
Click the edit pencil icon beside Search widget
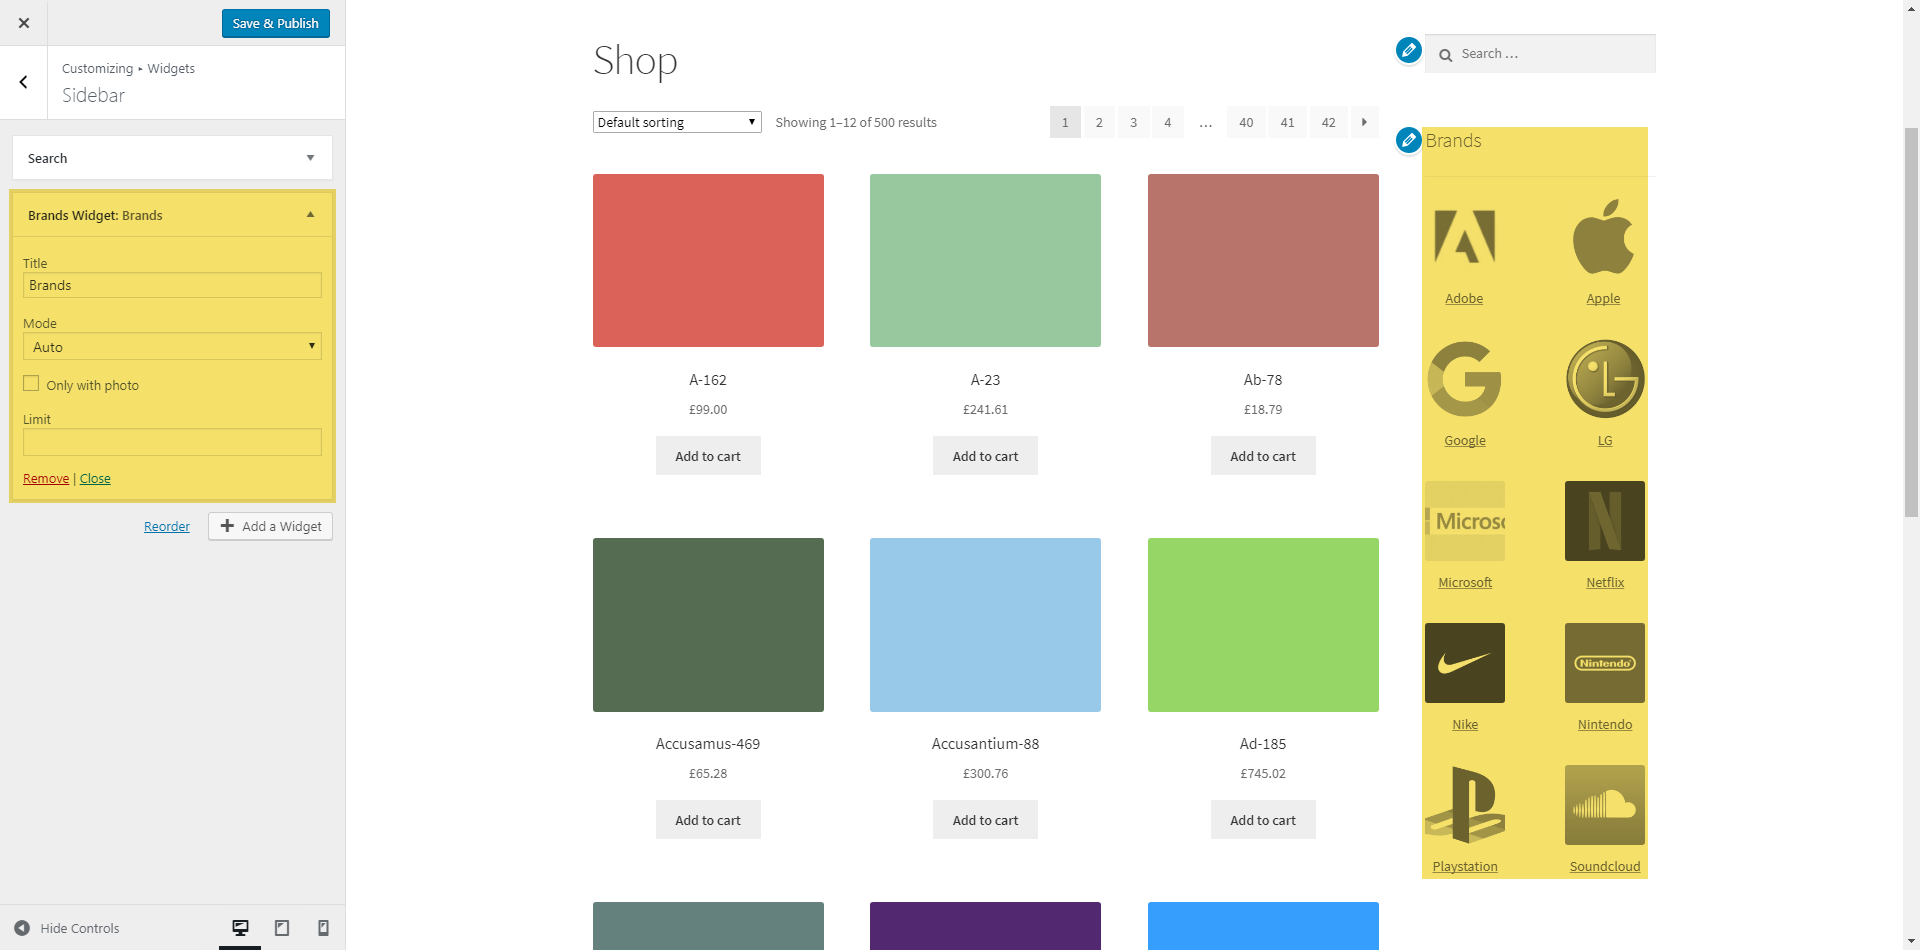1408,50
